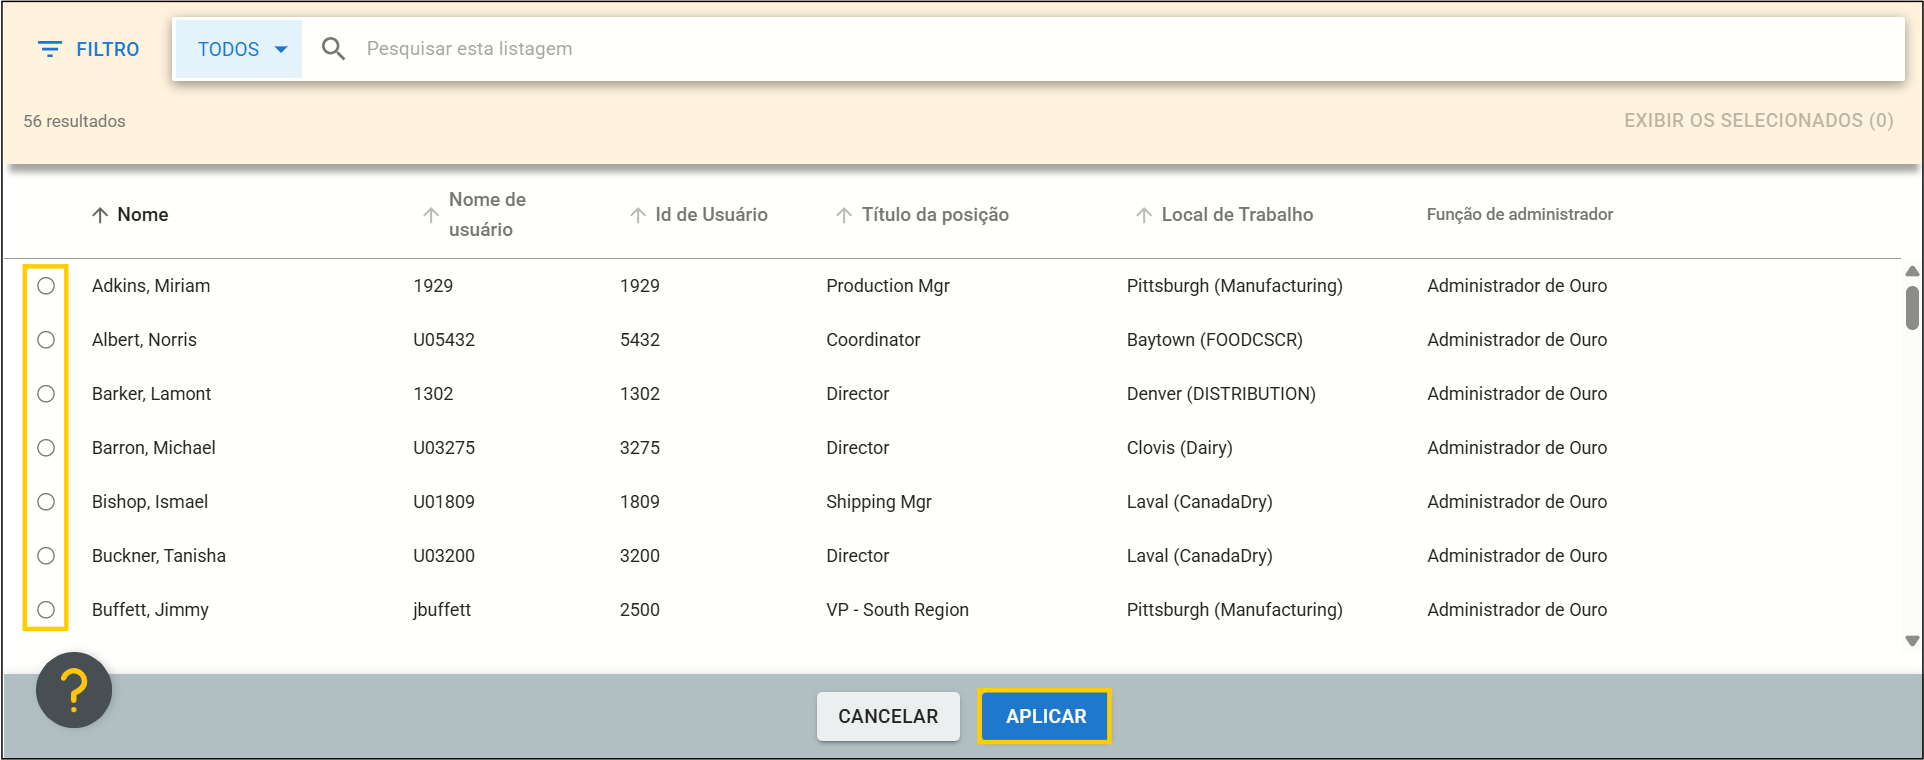
Task: Select the radio button for Albert, Norris
Action: tap(46, 340)
